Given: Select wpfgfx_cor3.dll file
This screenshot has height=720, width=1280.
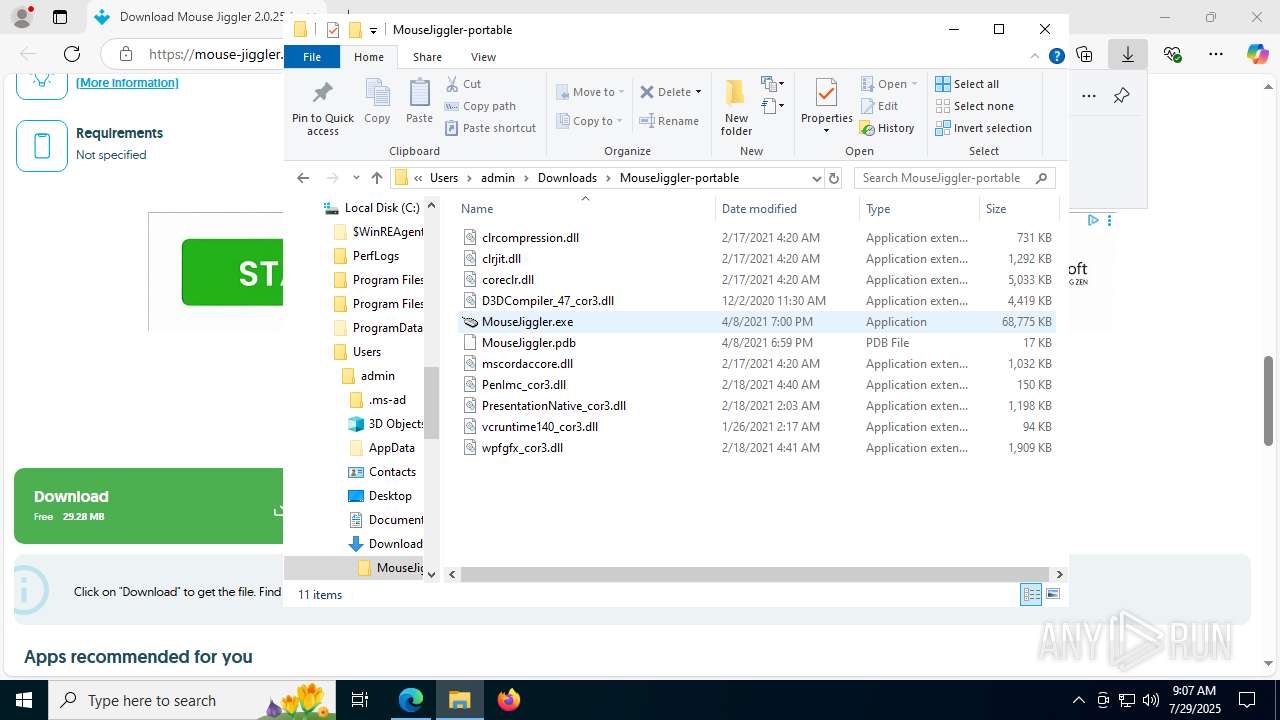Looking at the screenshot, I should click(x=756, y=448).
